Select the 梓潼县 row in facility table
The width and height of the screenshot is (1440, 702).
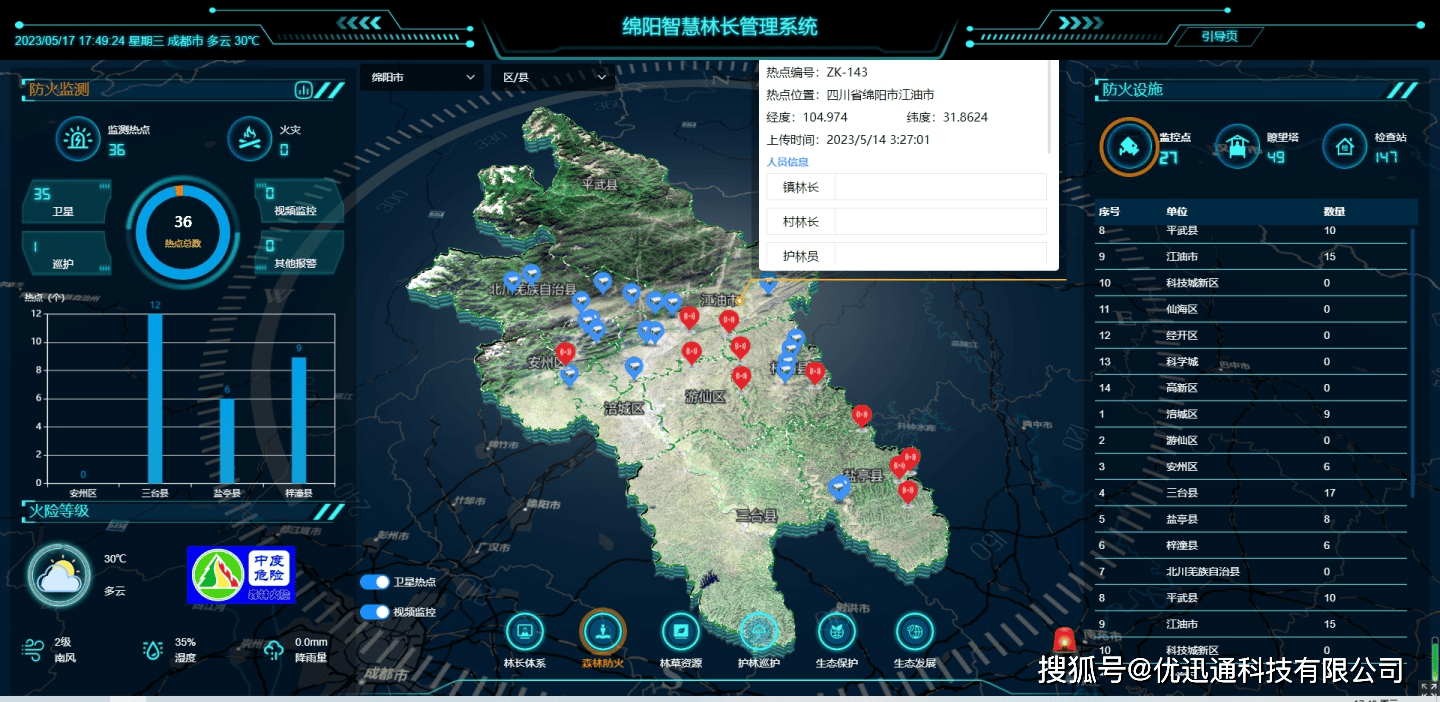[x=1252, y=545]
